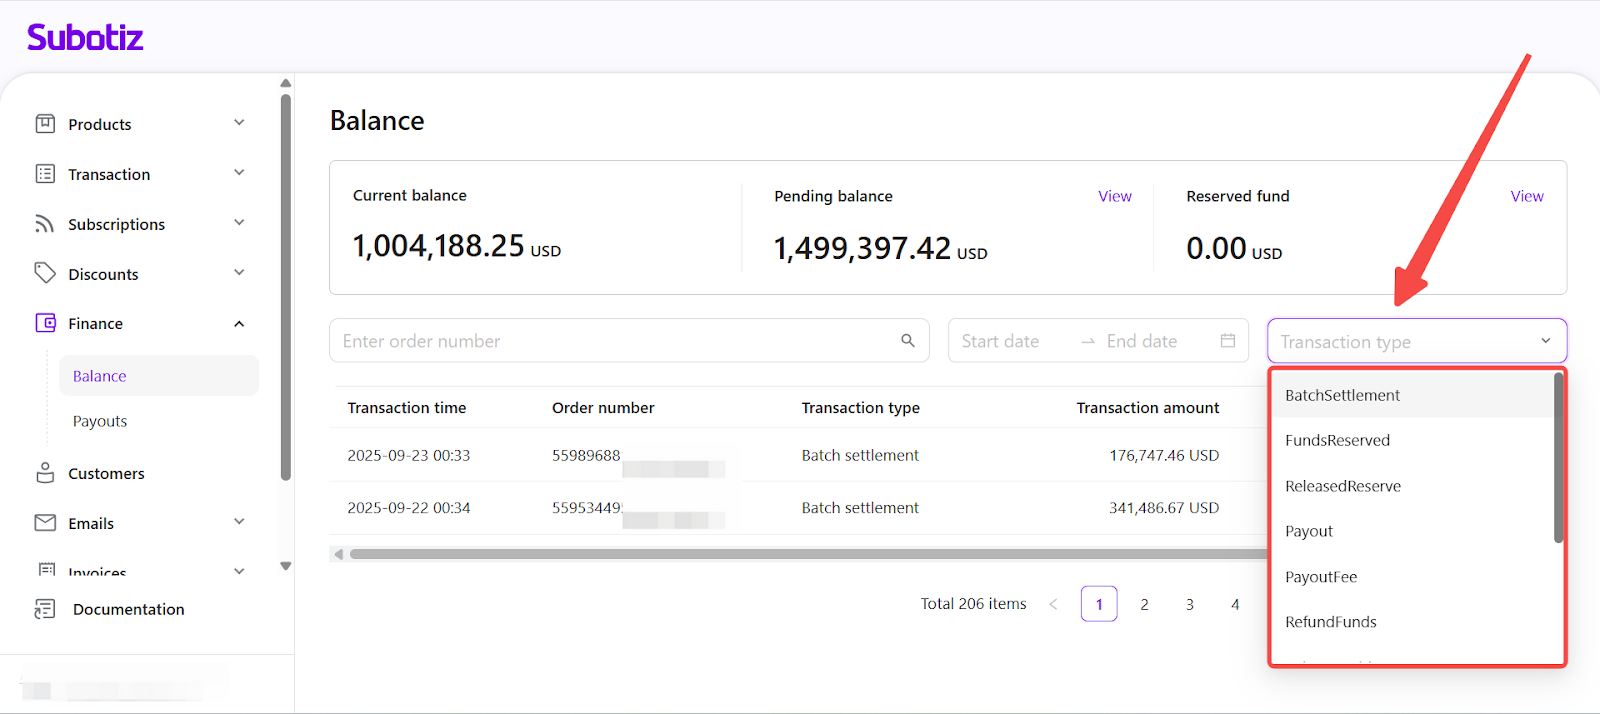
Task: Open the Payouts sidebar page
Action: click(x=100, y=421)
